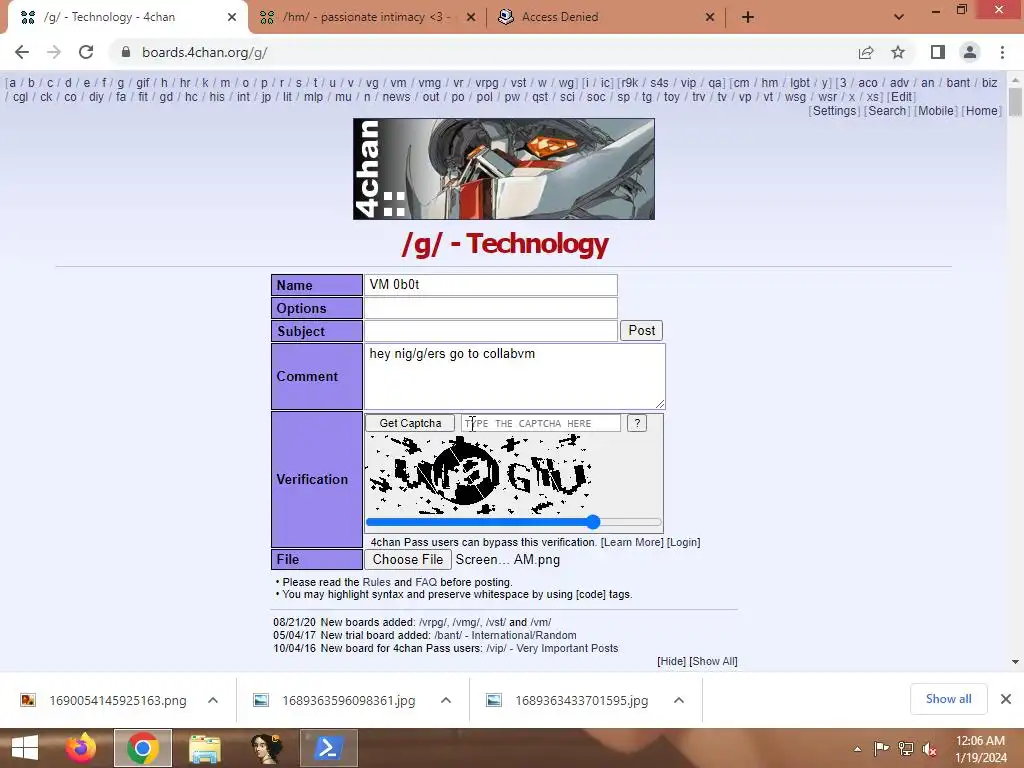Click inside the Comment text area
The width and height of the screenshot is (1024, 768).
(x=515, y=376)
